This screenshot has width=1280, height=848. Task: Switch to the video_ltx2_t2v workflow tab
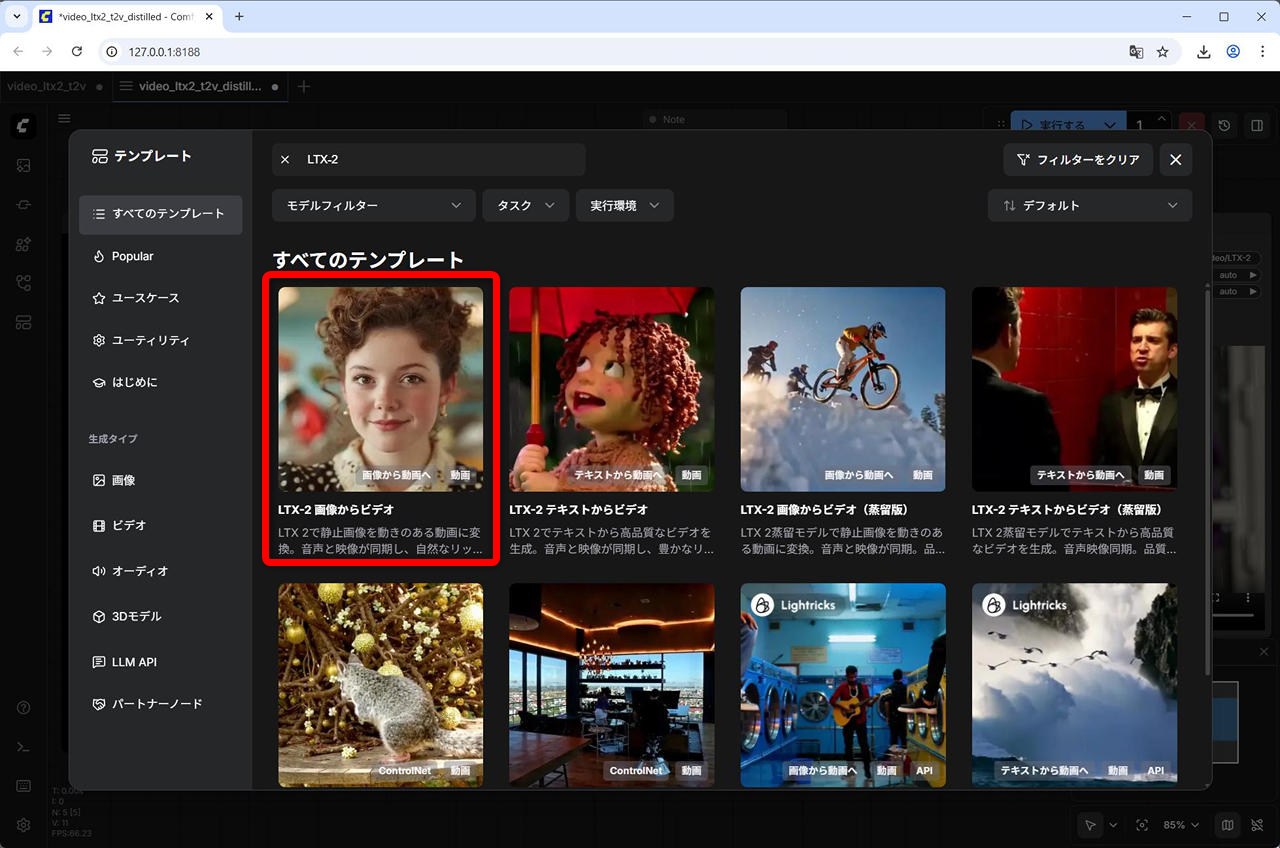[x=47, y=87]
